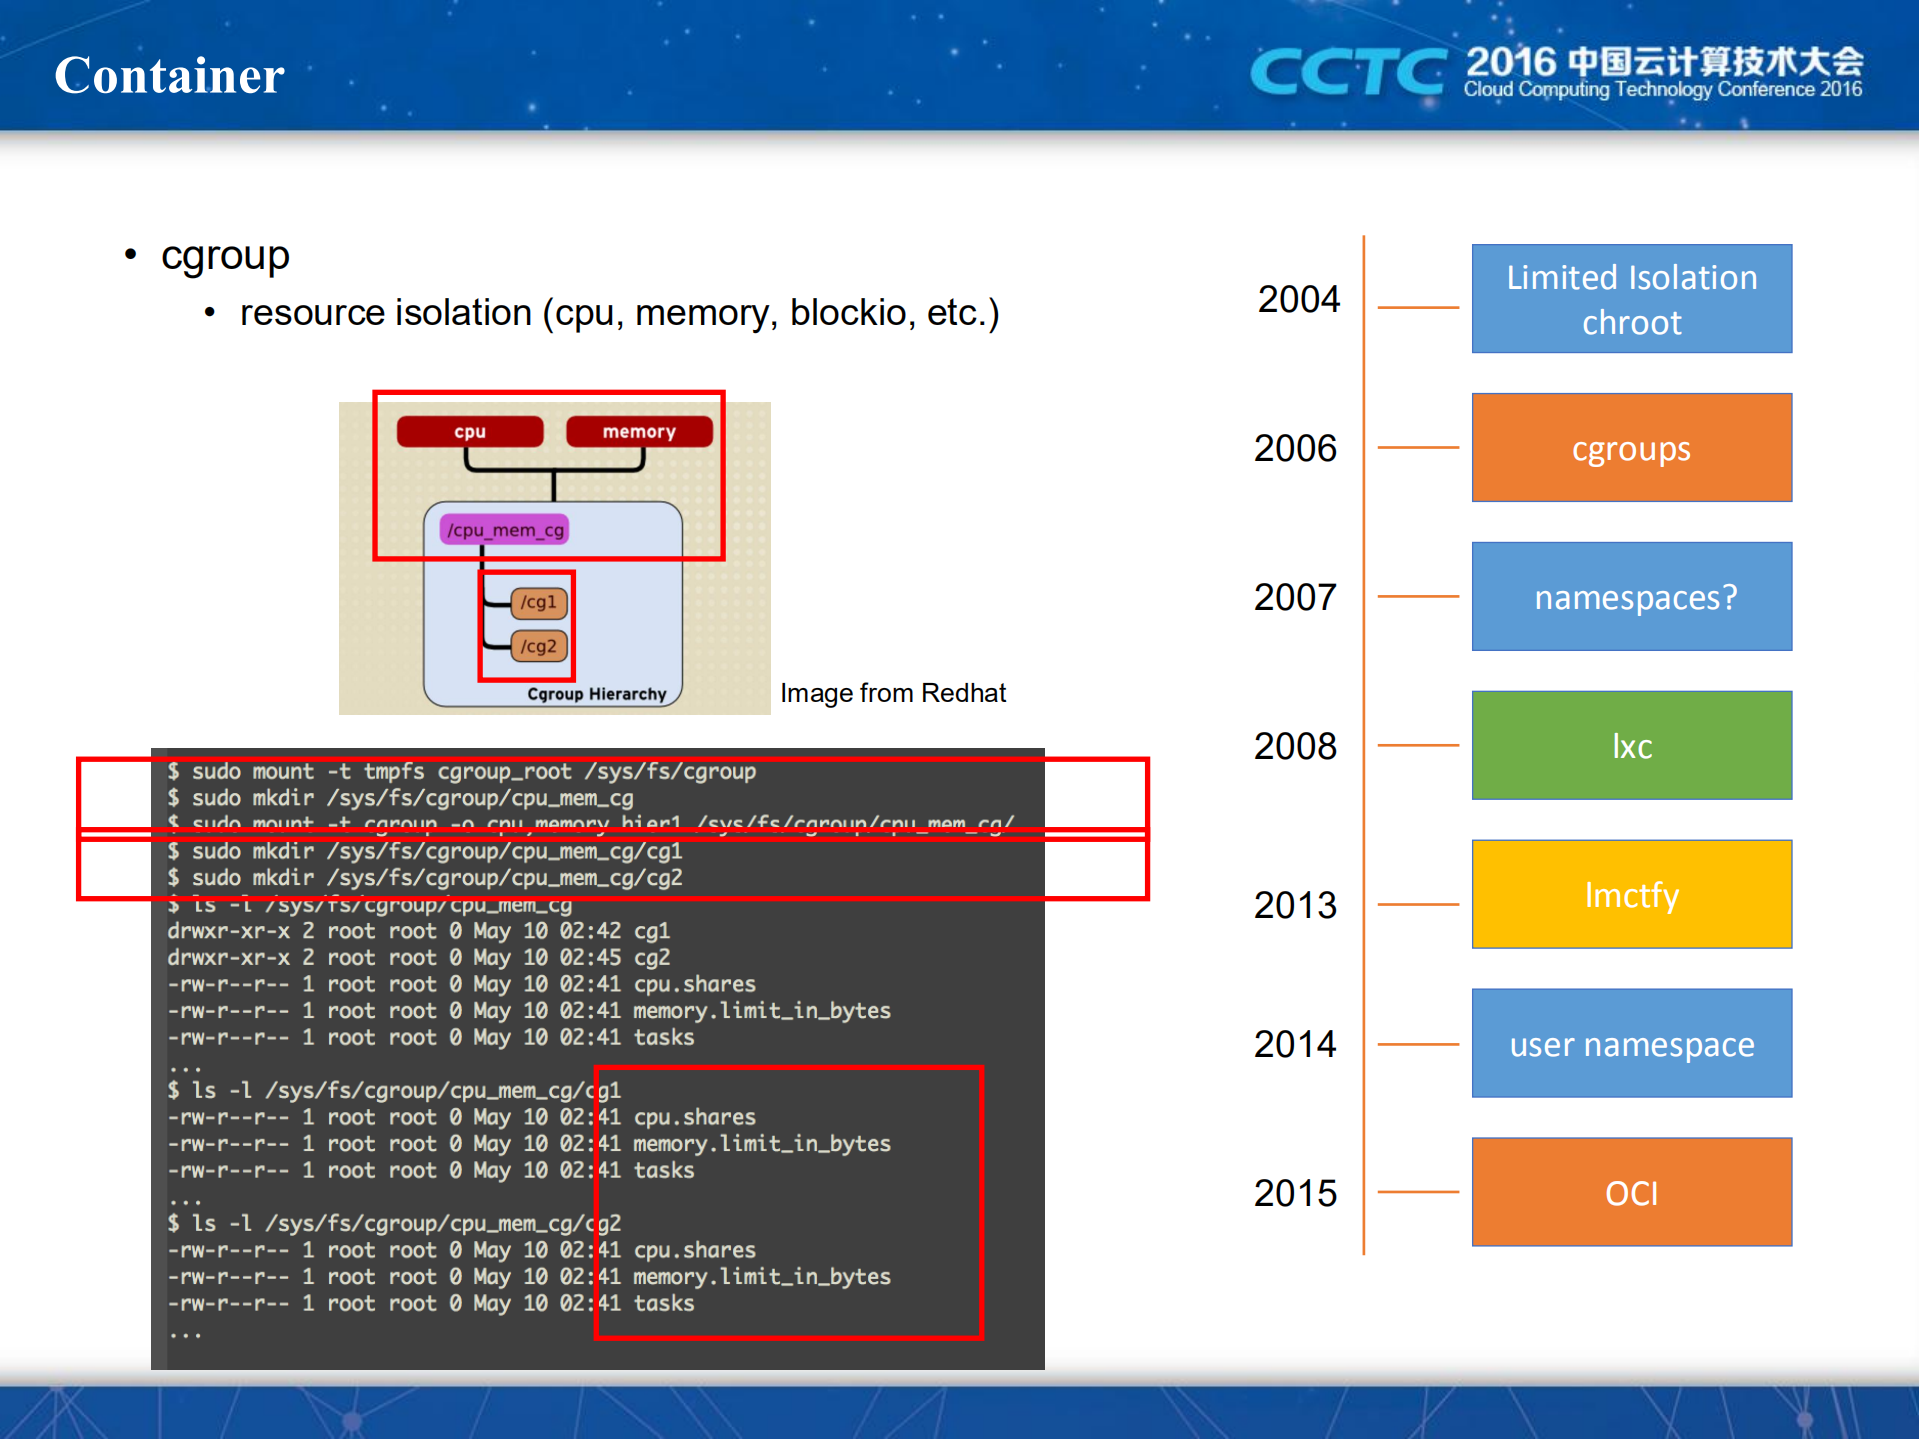This screenshot has height=1439, width=1919.
Task: Click the OCI box at 2015
Action: pyautogui.click(x=1631, y=1192)
